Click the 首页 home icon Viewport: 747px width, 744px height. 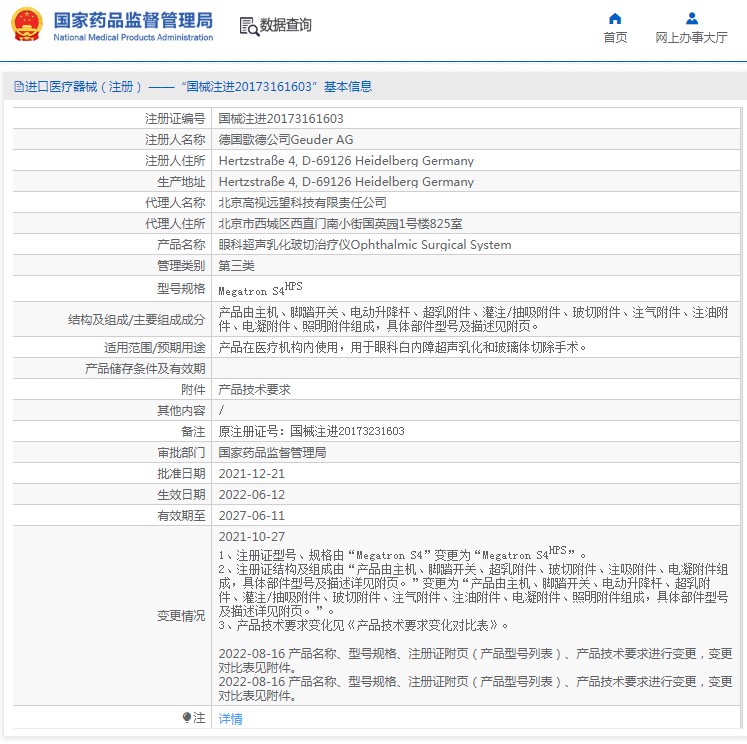(615, 19)
